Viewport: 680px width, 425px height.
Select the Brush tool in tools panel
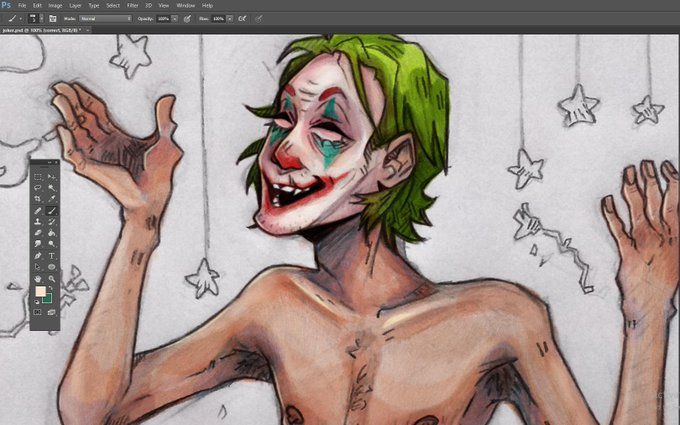(x=52, y=211)
